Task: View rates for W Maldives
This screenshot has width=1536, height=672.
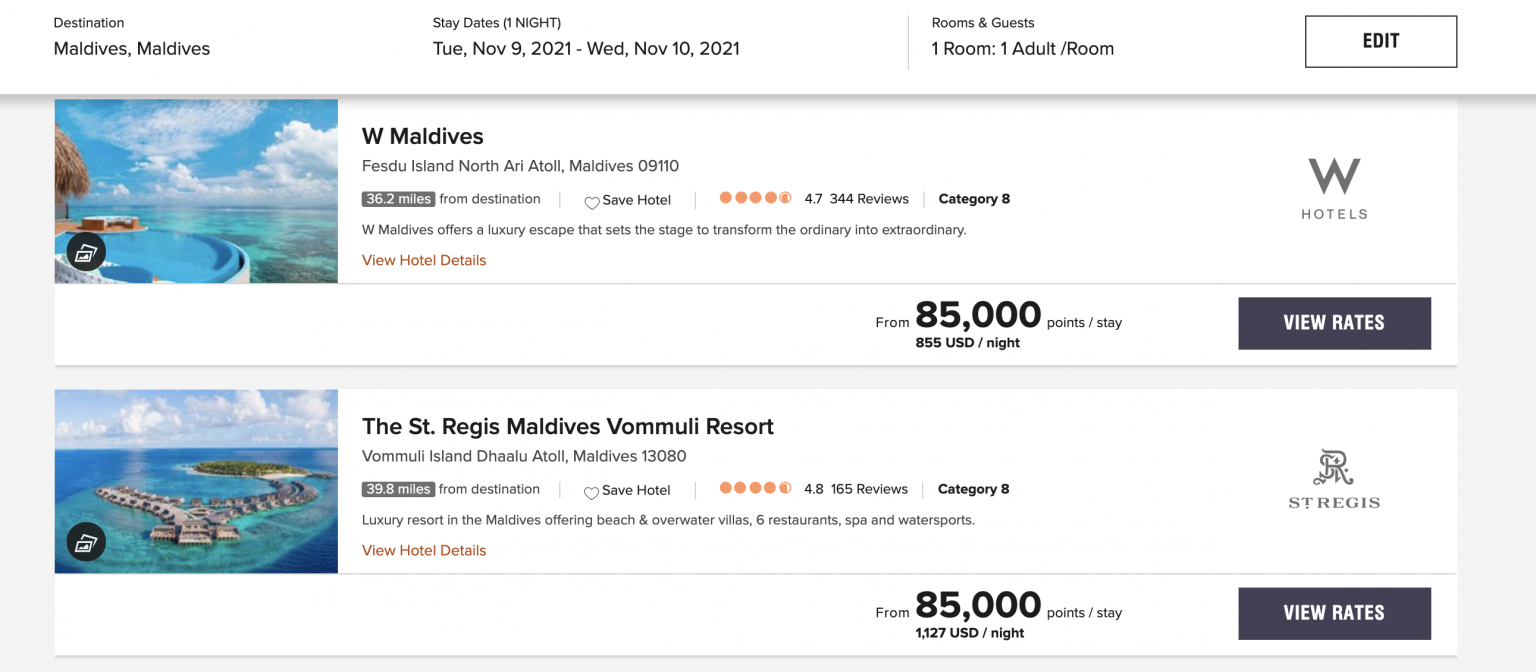Action: coord(1334,323)
